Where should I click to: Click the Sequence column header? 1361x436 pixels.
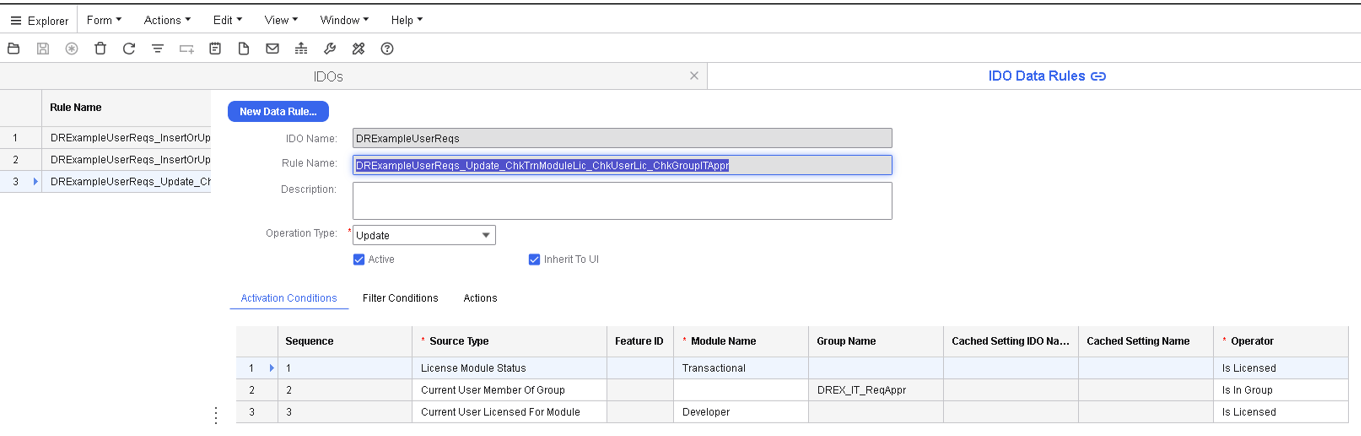point(343,341)
